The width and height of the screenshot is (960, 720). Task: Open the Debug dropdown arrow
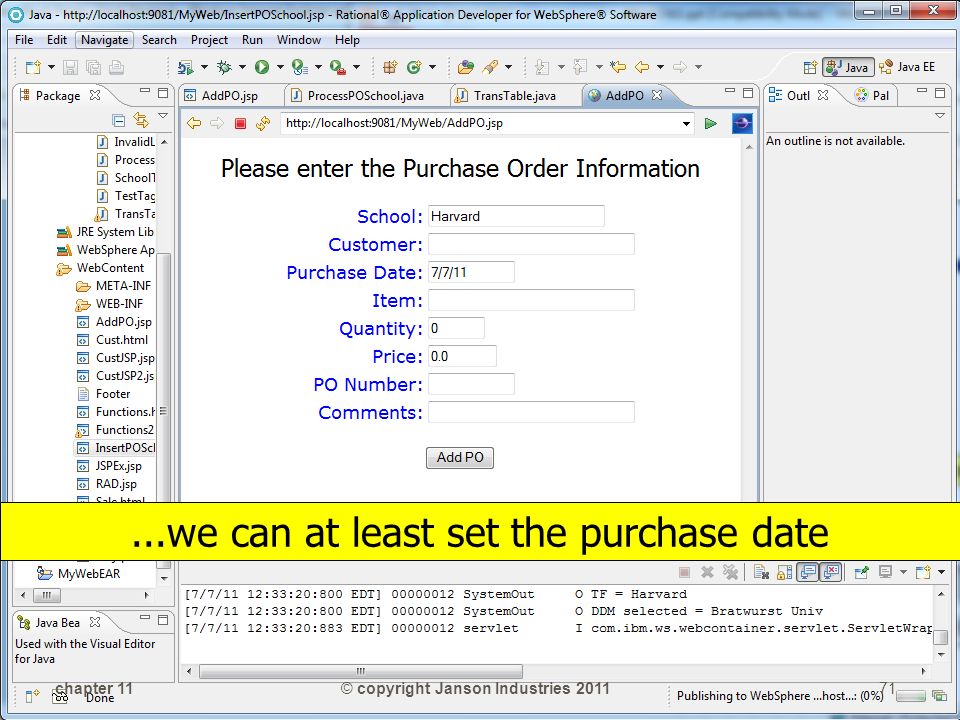[x=242, y=67]
